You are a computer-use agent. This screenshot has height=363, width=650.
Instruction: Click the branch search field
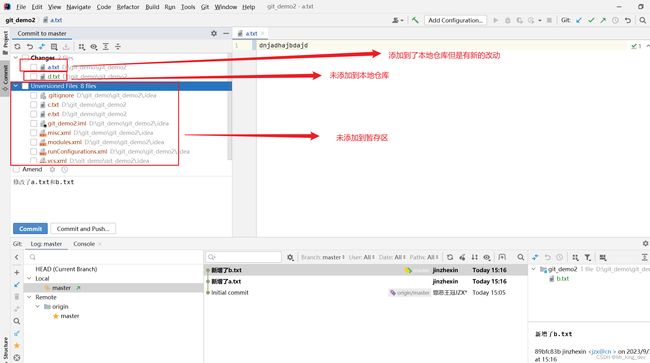pos(114,257)
